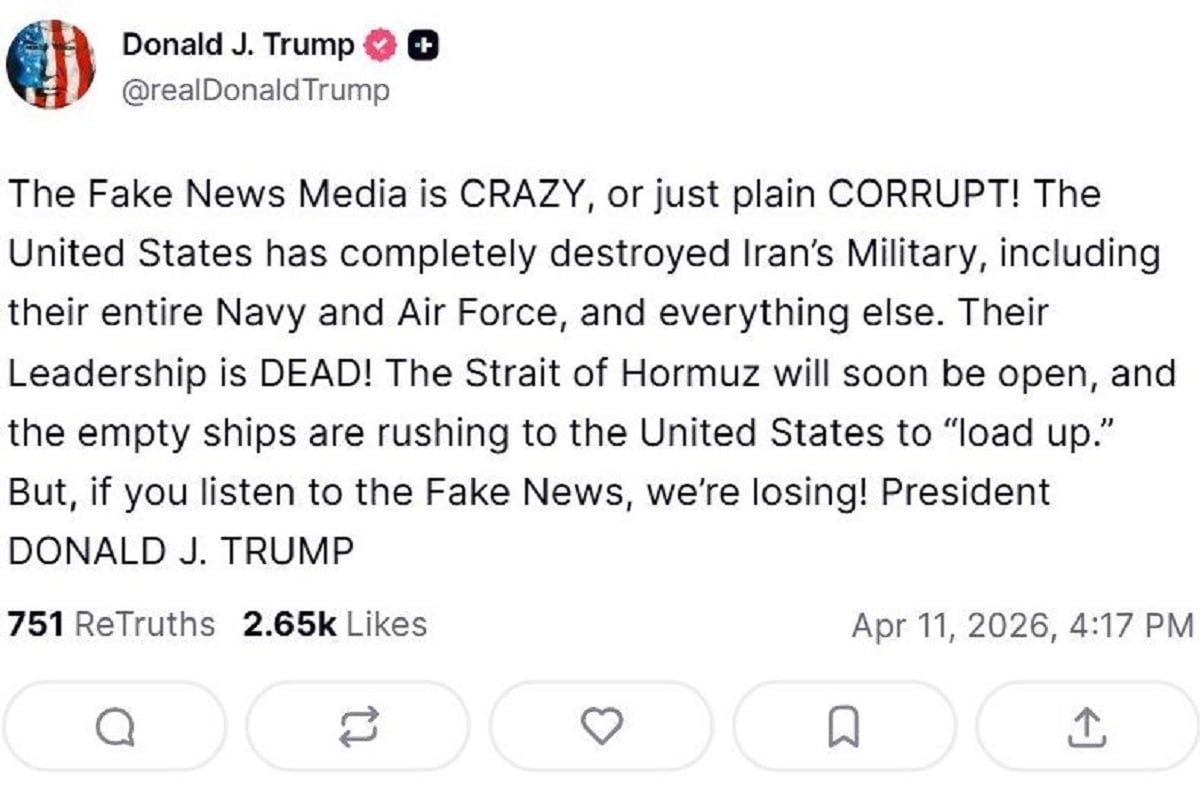This screenshot has height=800, width=1200.
Task: Open the Donald J. Trump display name
Action: [x=237, y=45]
